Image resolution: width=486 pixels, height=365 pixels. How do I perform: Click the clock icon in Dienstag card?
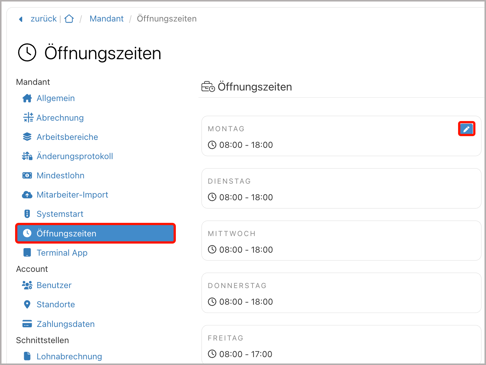[212, 197]
